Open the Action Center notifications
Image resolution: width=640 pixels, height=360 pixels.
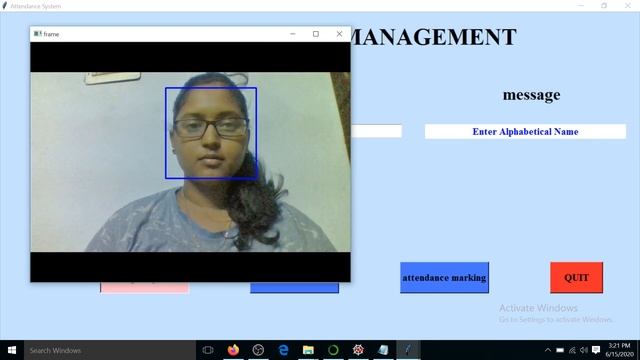[596, 350]
